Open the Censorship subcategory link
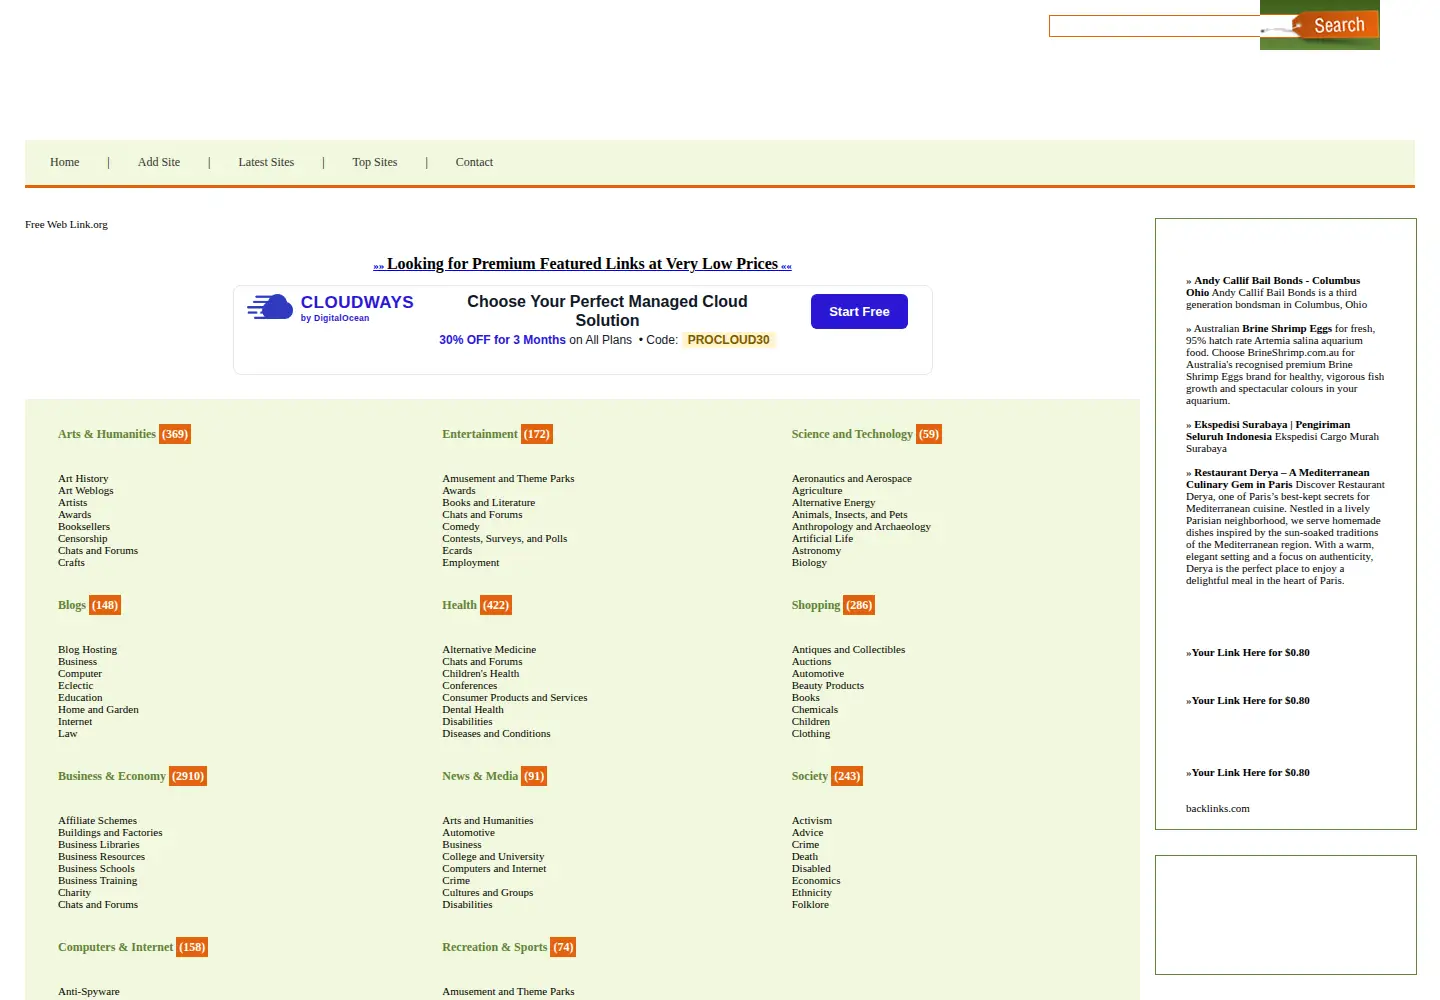1440x1000 pixels. [x=83, y=539]
